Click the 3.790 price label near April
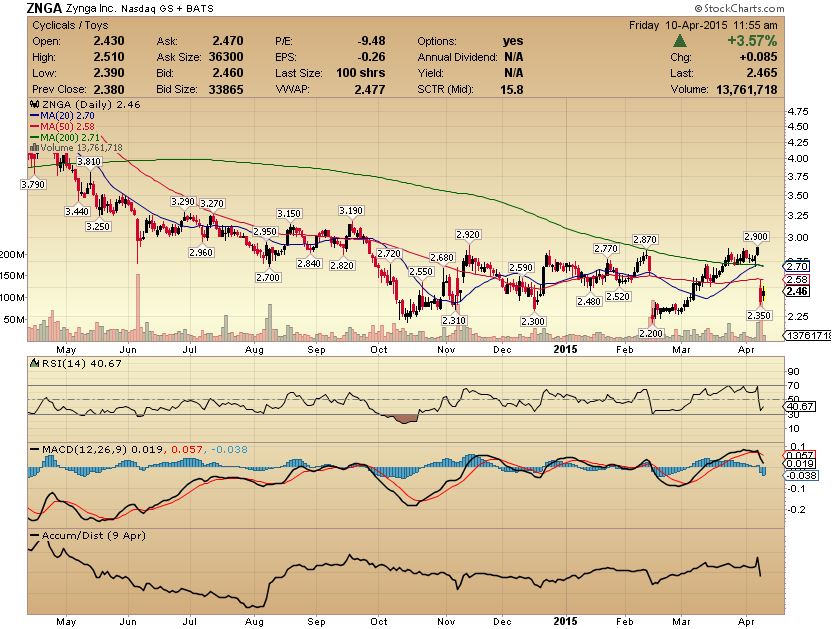This screenshot has height=629, width=834. coord(33,184)
